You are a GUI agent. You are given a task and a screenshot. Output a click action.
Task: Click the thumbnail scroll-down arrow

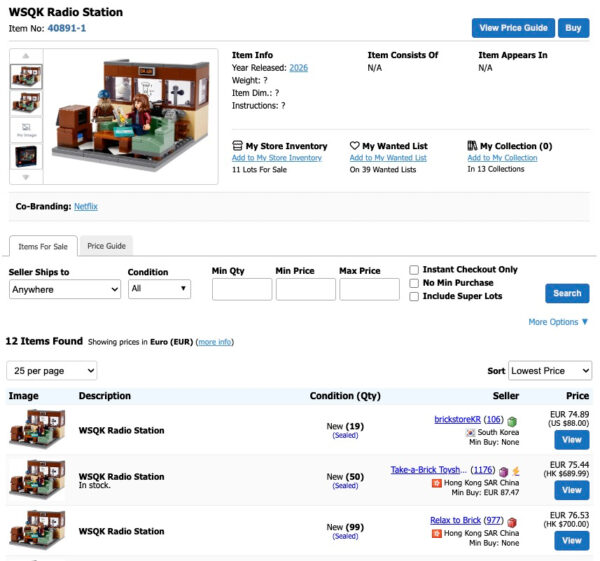point(26,177)
